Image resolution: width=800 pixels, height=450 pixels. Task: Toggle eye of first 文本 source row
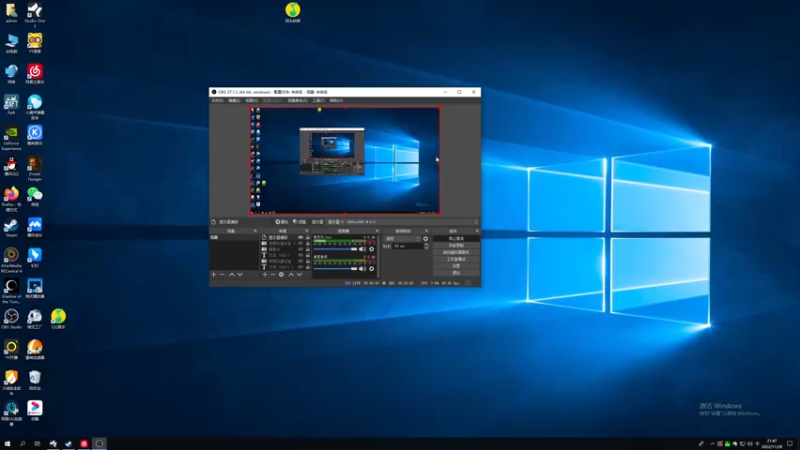(301, 255)
